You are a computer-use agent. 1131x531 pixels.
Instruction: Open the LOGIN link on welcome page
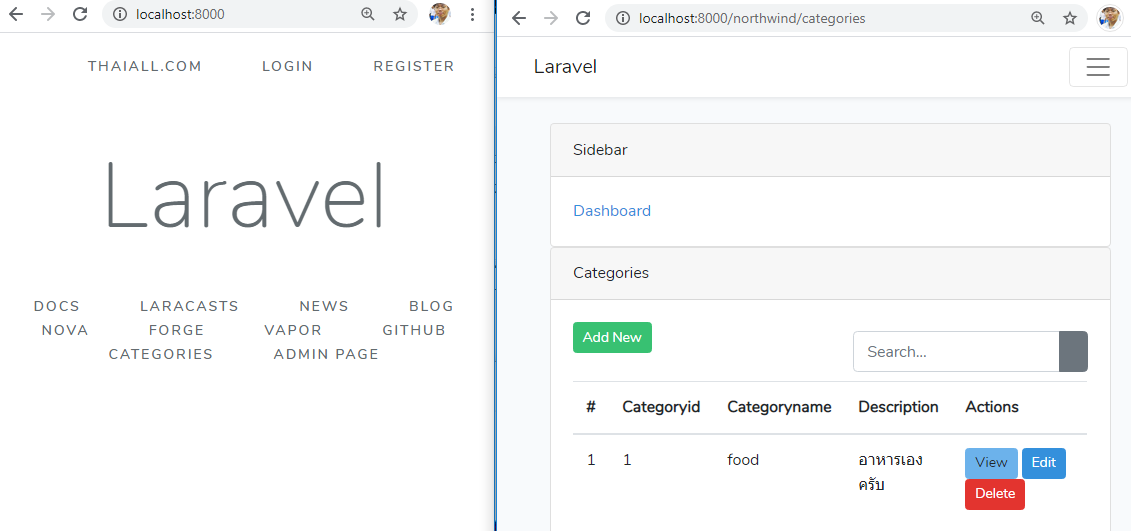(x=287, y=66)
